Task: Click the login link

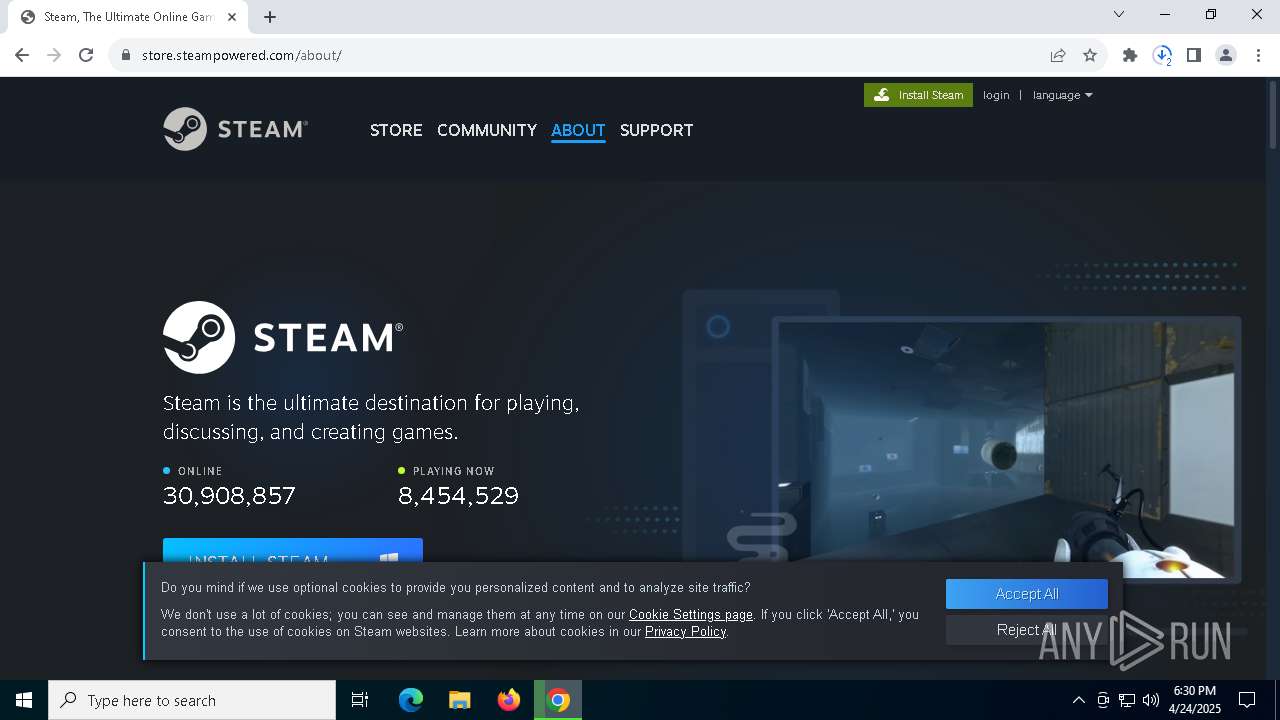Action: point(996,95)
